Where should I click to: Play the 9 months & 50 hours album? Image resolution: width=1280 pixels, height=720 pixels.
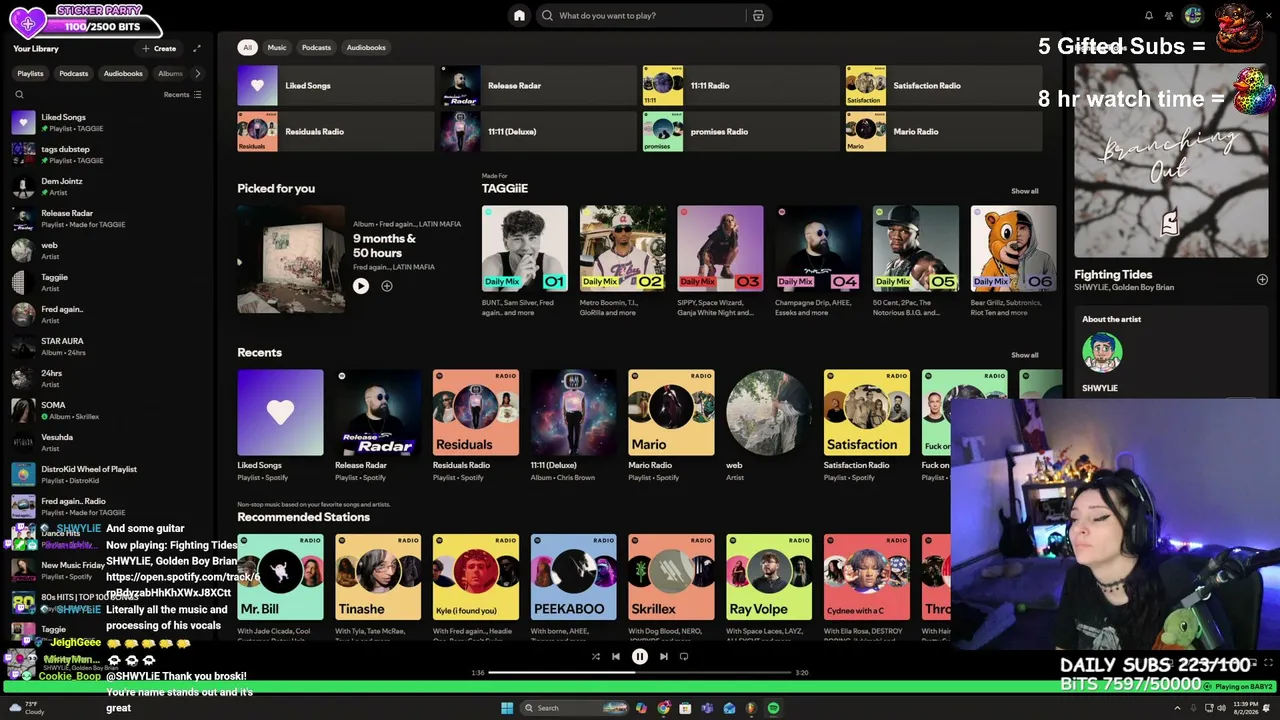pos(361,286)
